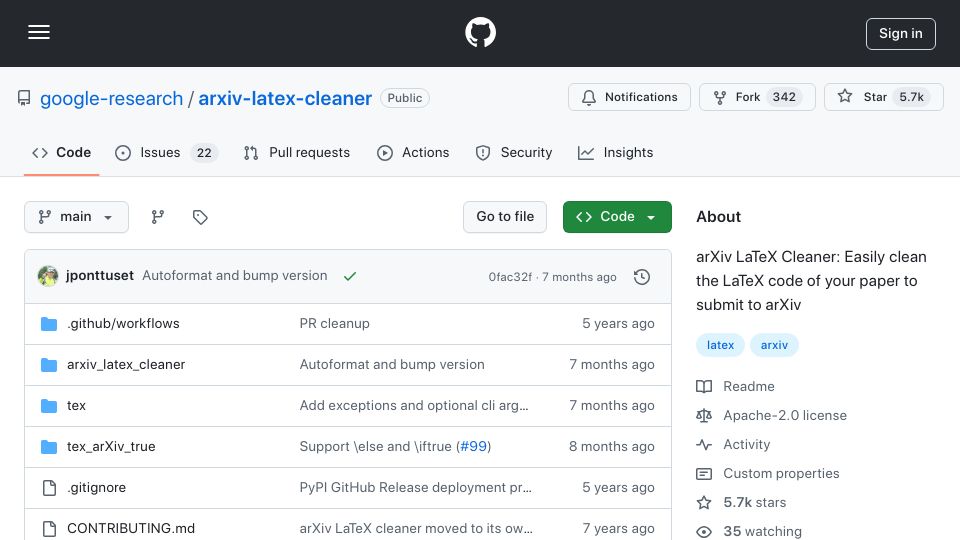
Task: Open the Pull requests tab
Action: [x=297, y=152]
